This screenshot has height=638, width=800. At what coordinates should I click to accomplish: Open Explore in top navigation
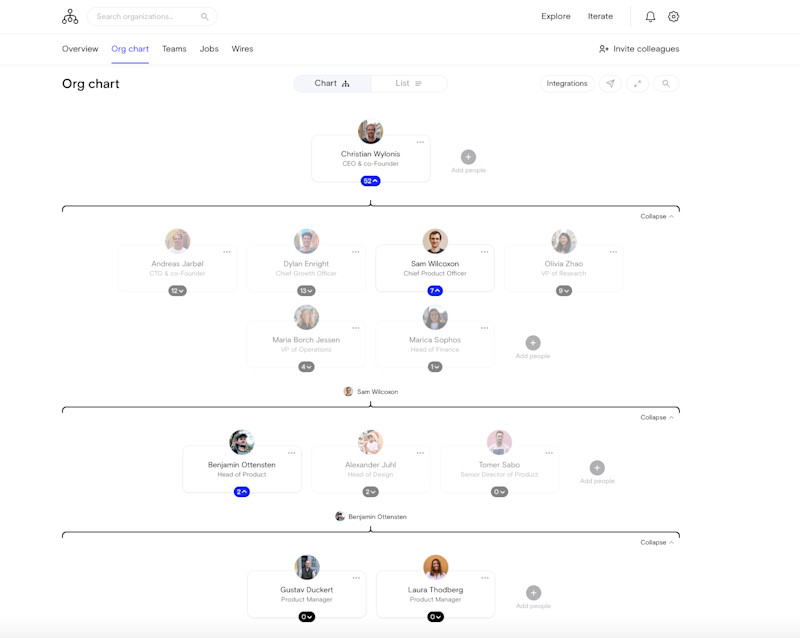click(x=556, y=16)
